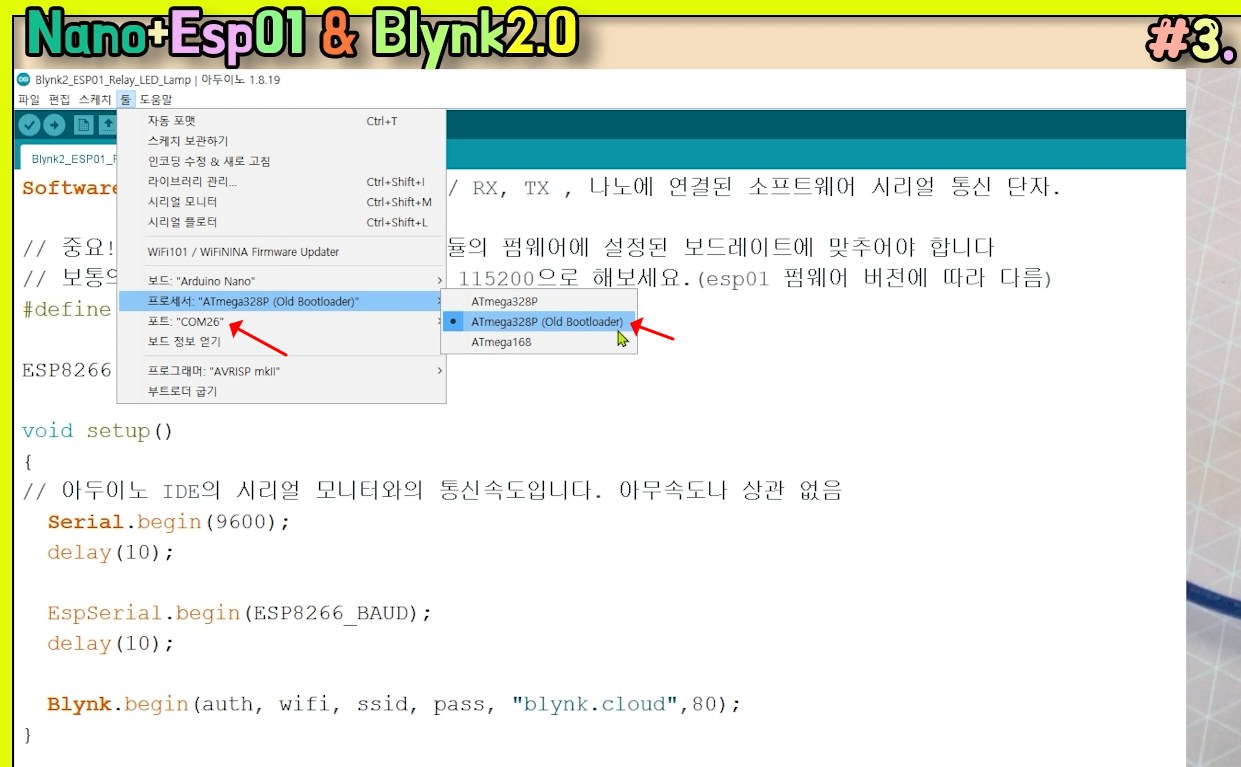This screenshot has height=767, width=1241.
Task: Click the comment about 시리얼 모니터 통신속도
Action: coord(432,491)
